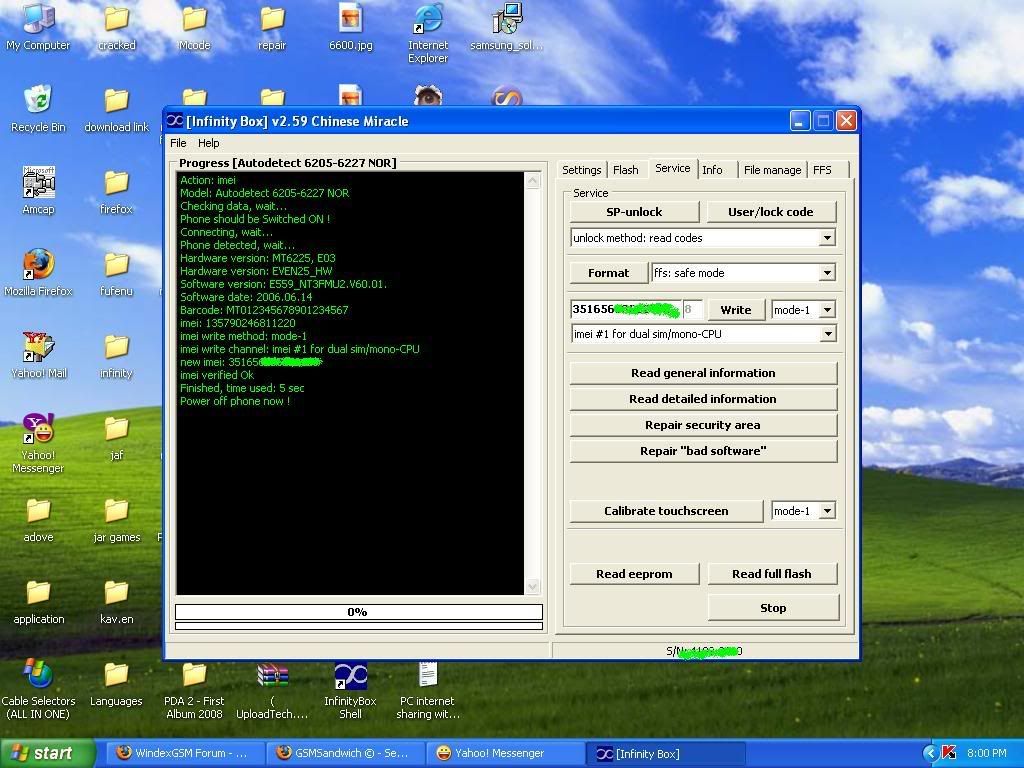Switch to the Flash tab
Image resolution: width=1024 pixels, height=768 pixels.
tap(626, 170)
